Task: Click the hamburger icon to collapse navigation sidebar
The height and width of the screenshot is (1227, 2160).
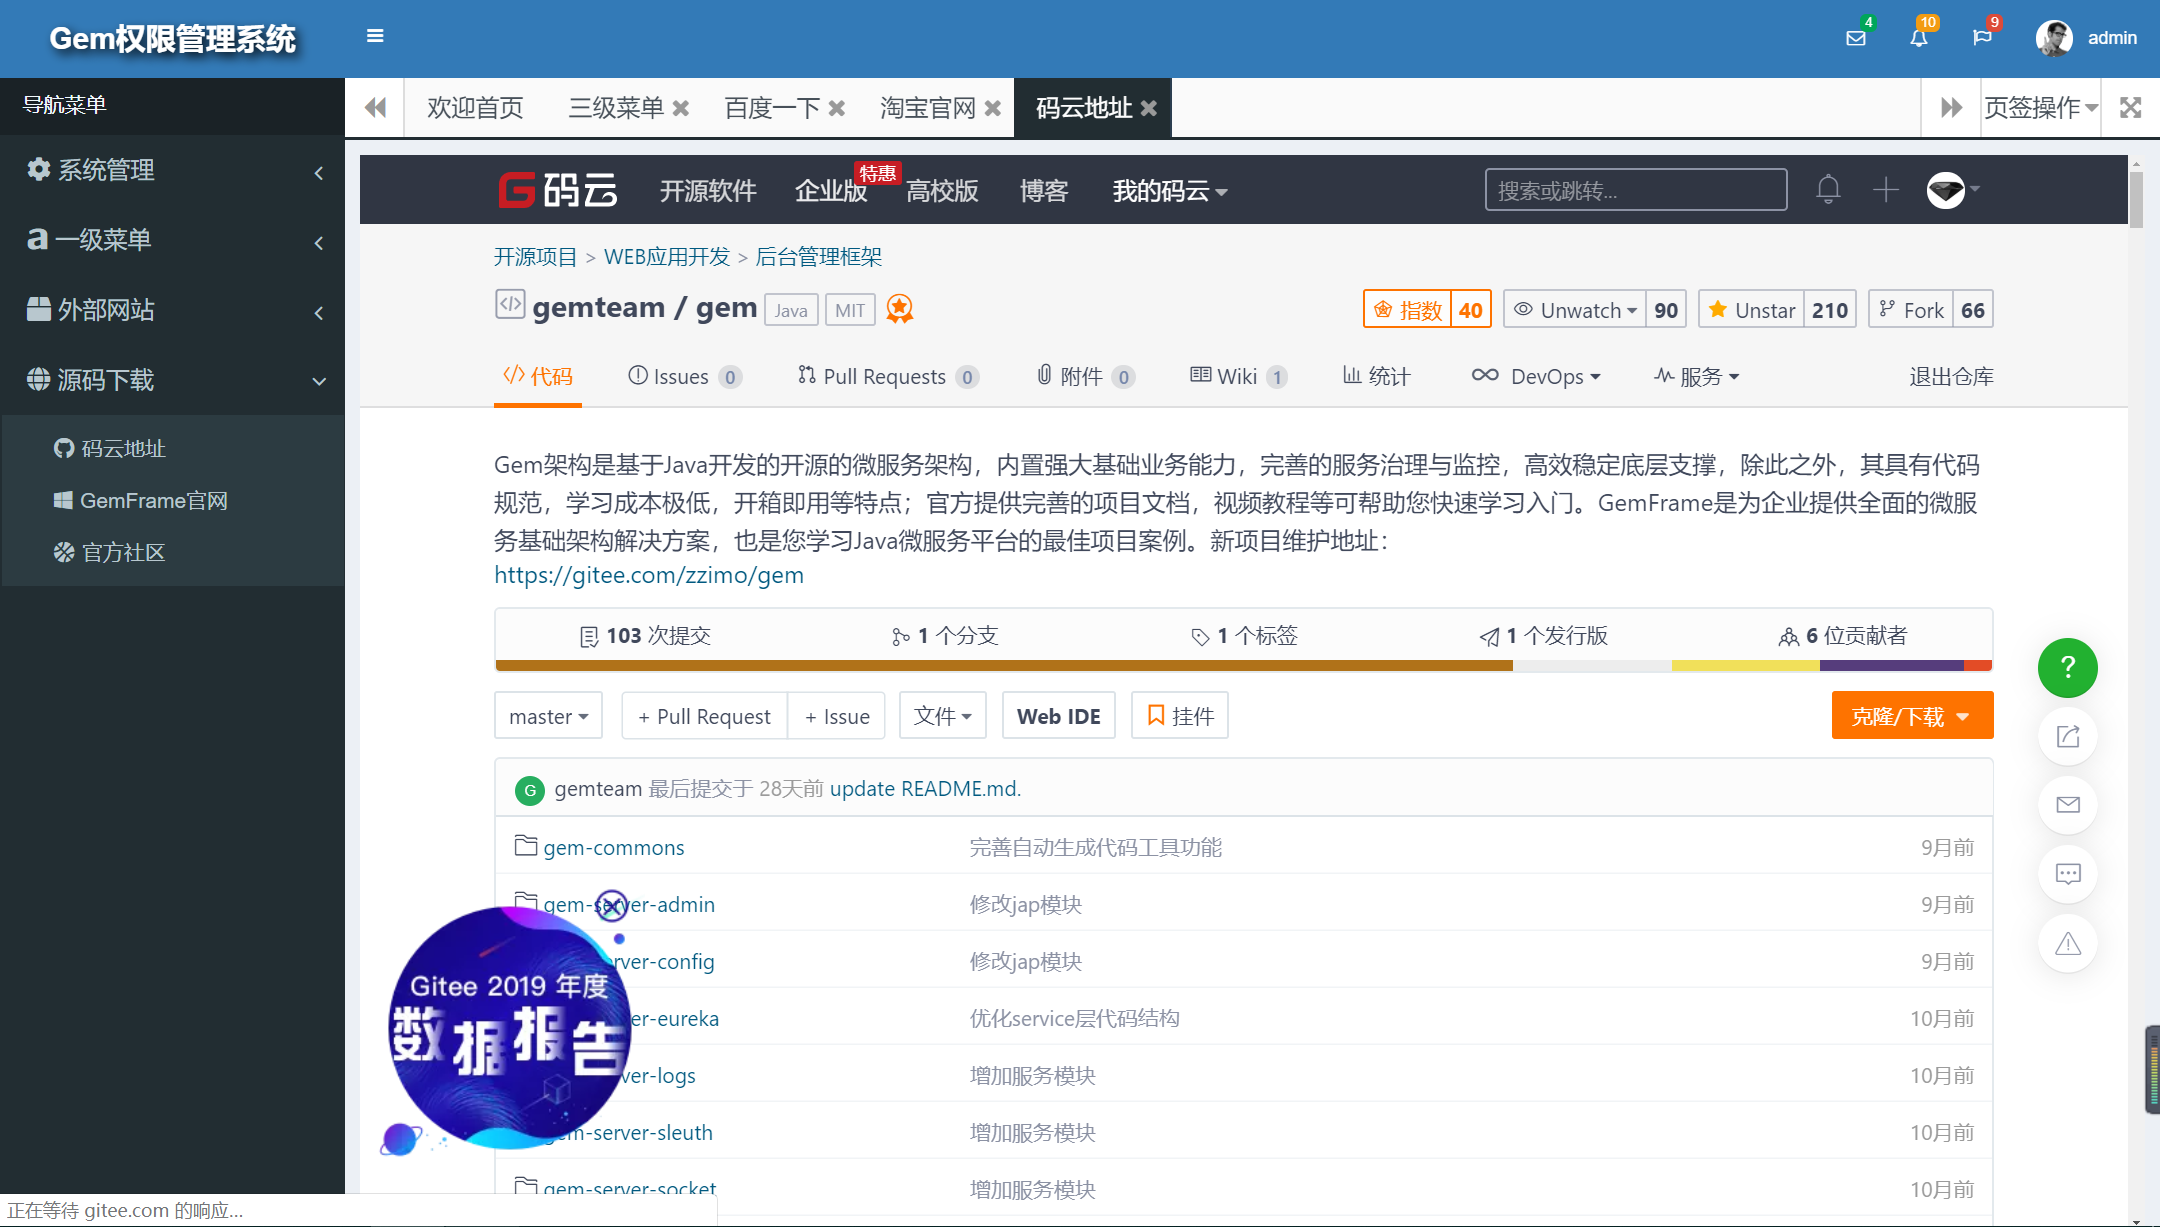Action: pyautogui.click(x=375, y=36)
